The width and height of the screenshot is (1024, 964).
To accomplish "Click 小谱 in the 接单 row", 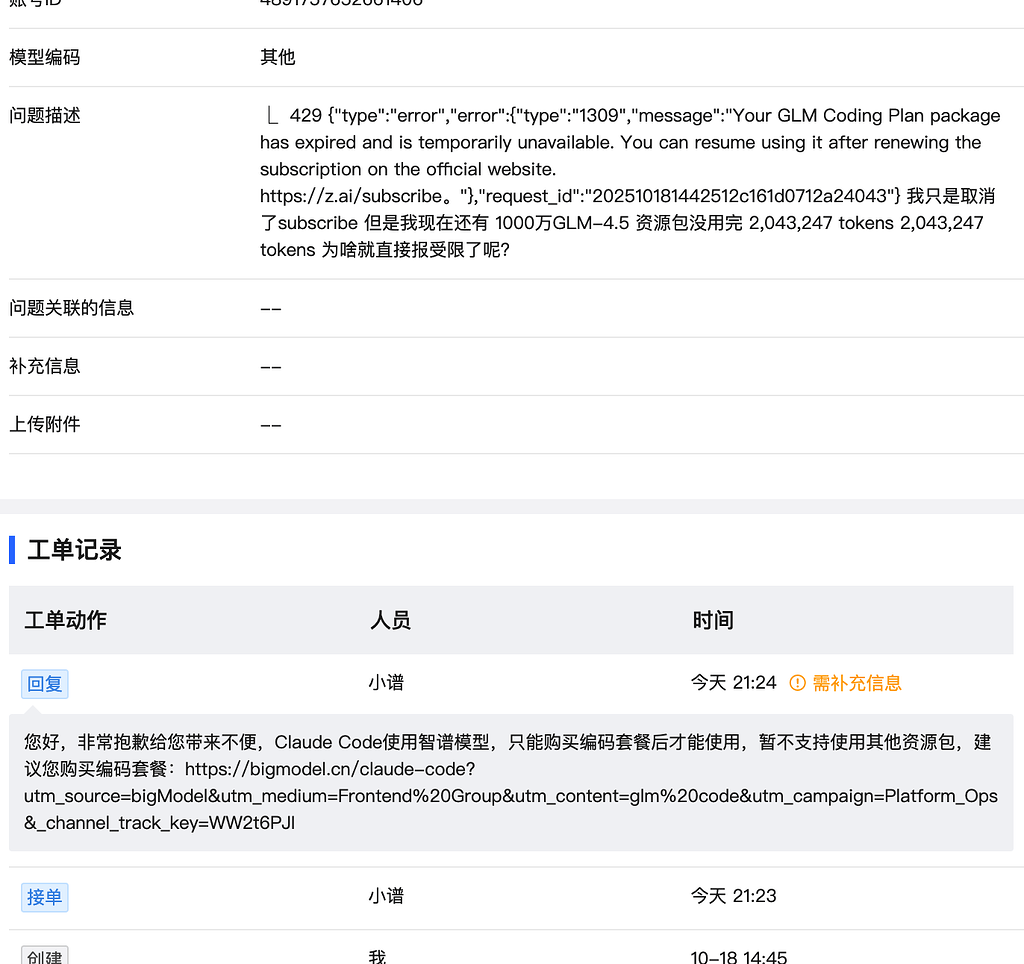I will click(386, 896).
